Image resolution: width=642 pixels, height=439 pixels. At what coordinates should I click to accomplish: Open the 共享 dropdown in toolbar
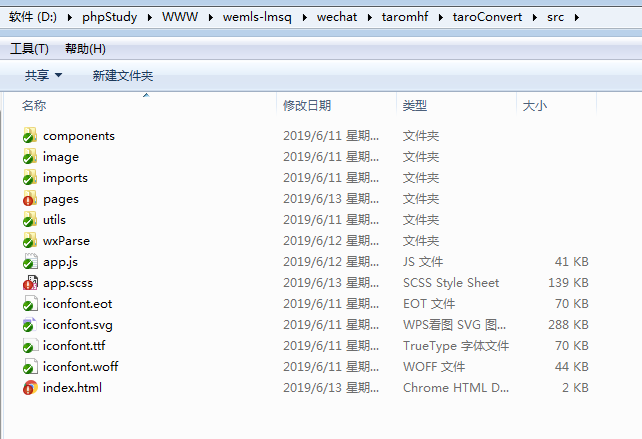click(x=43, y=75)
